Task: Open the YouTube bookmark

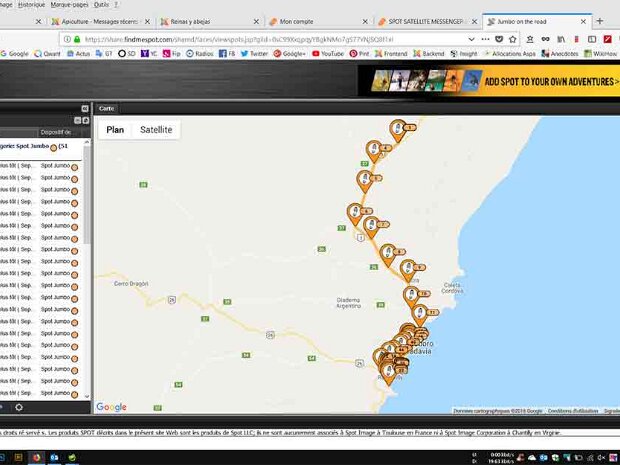Action: tap(328, 53)
